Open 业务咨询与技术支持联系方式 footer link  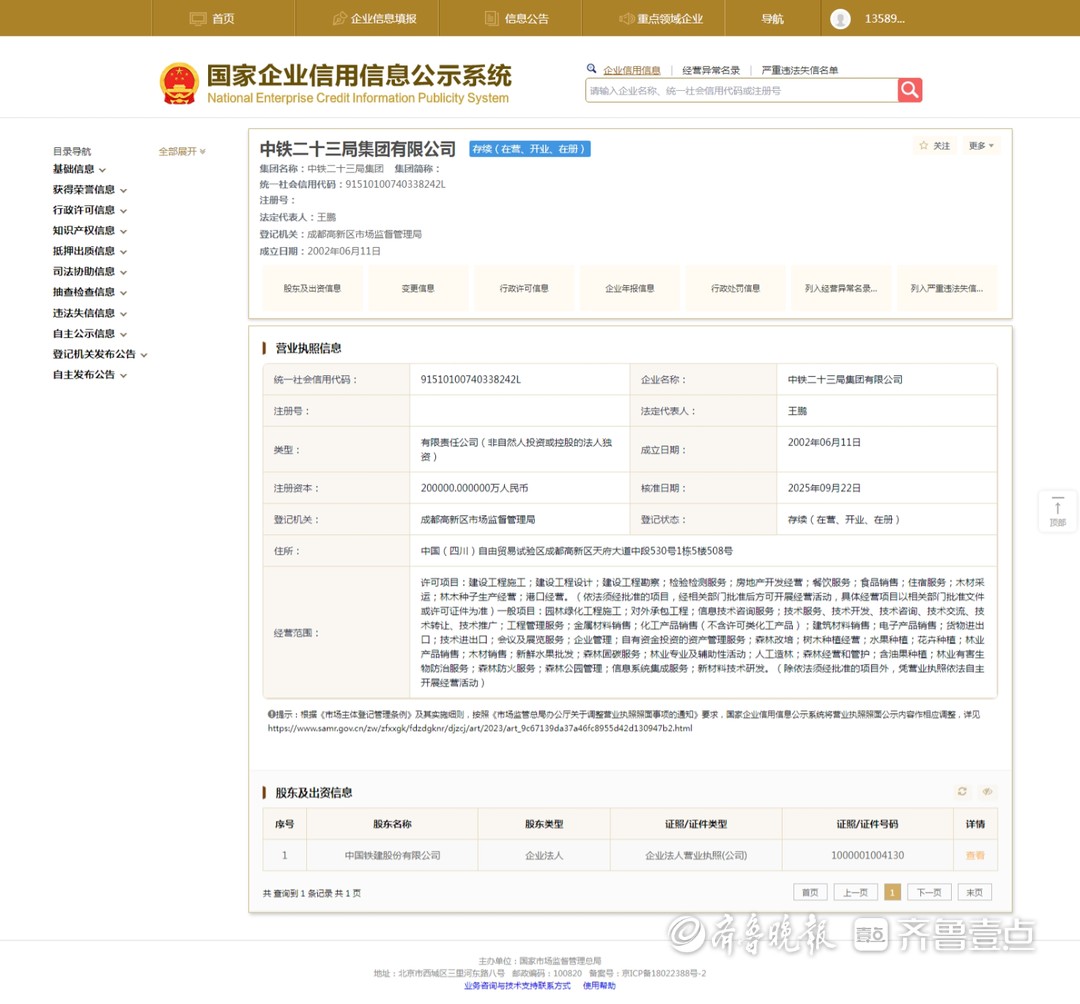(x=517, y=986)
